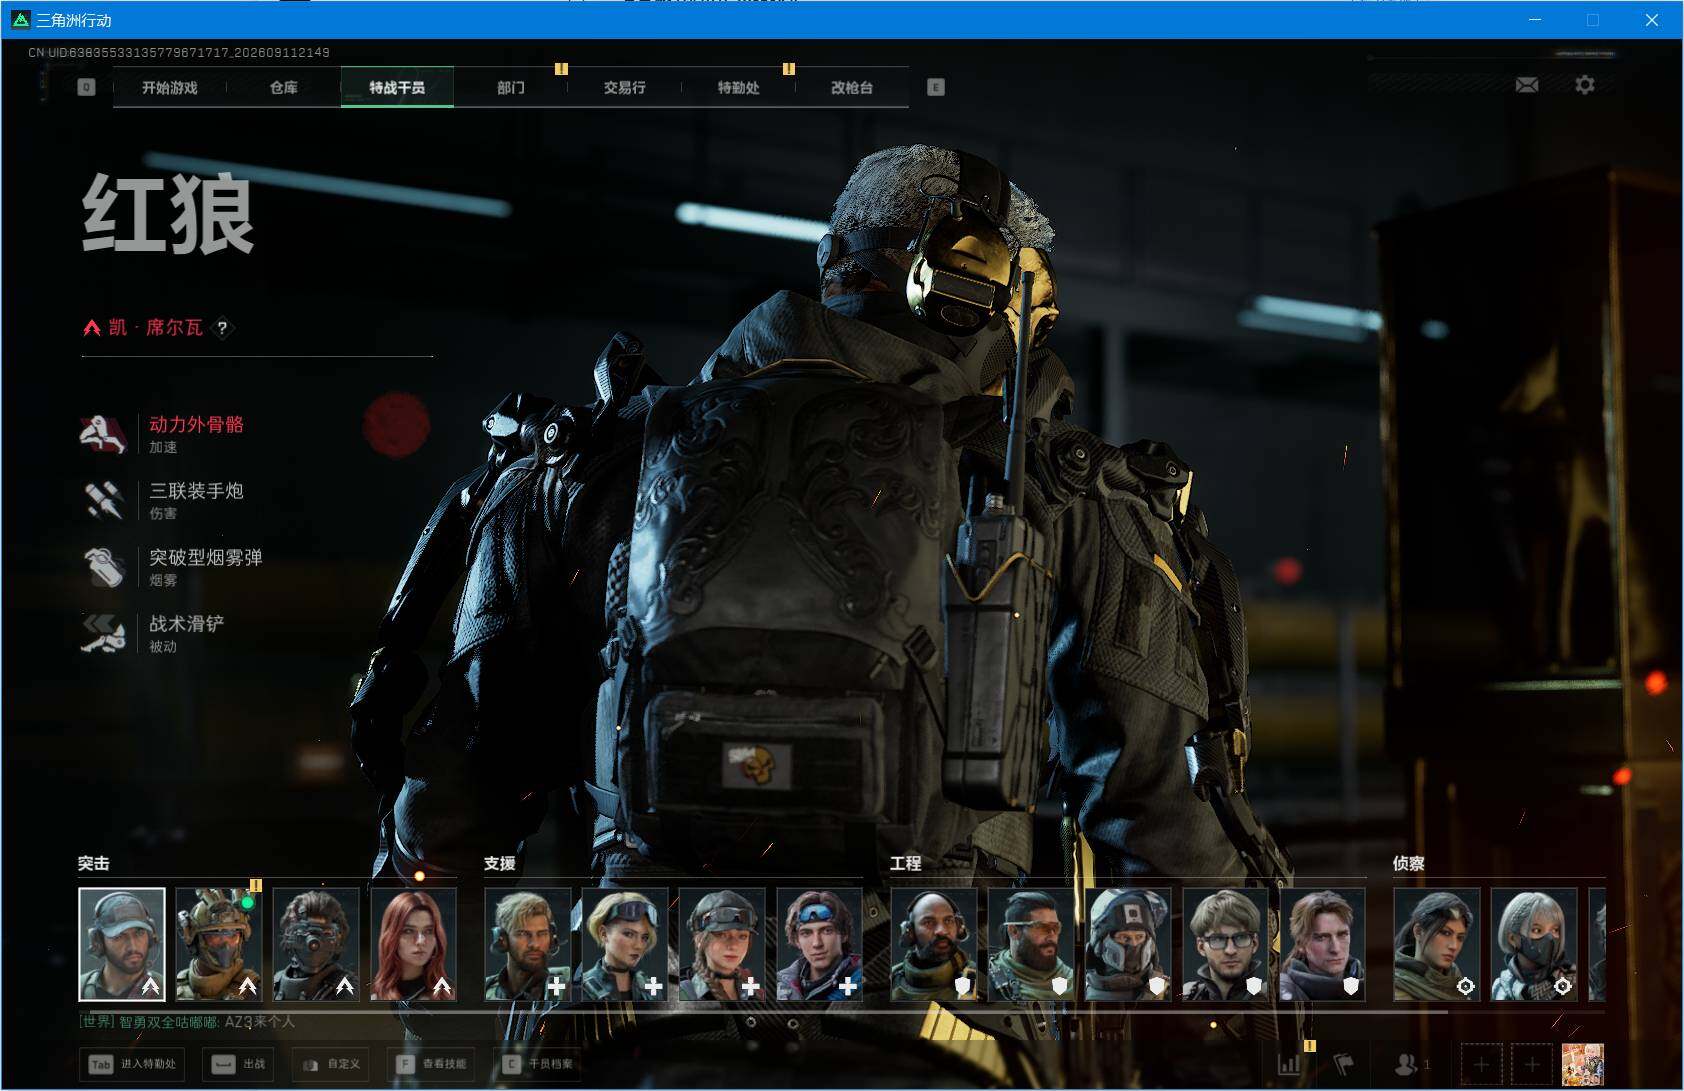Click the 查看技能 button
Viewport: 1684px width, 1091px height.
(430, 1064)
